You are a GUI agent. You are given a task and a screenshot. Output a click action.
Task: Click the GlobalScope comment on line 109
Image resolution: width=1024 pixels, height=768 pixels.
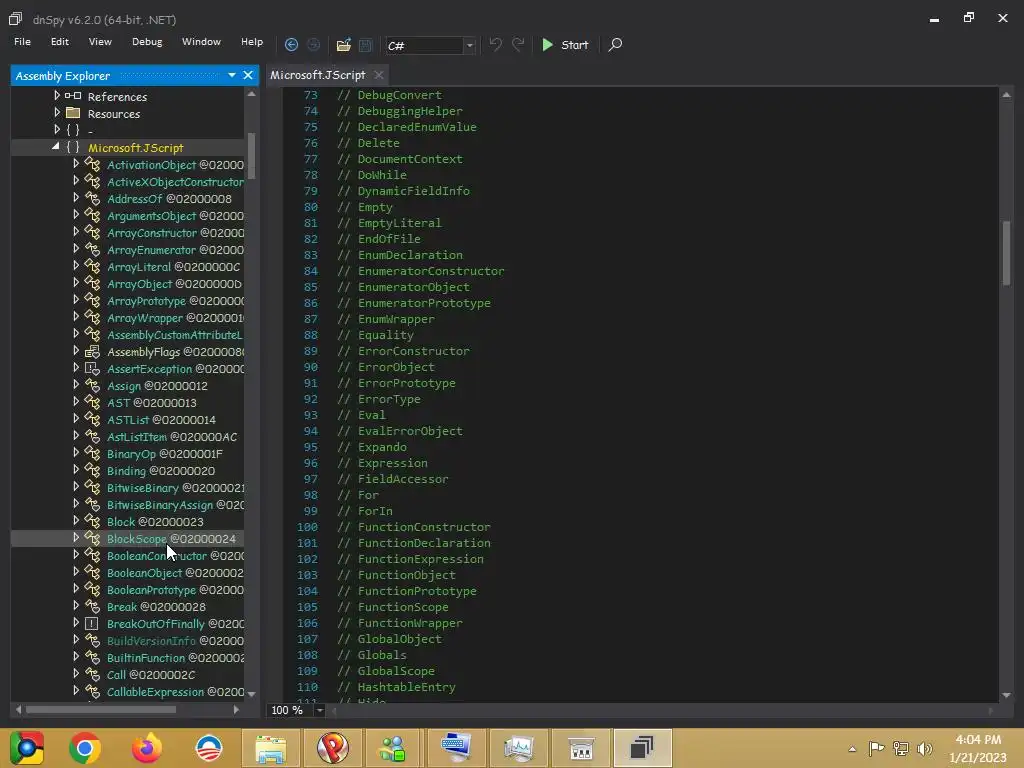point(385,671)
